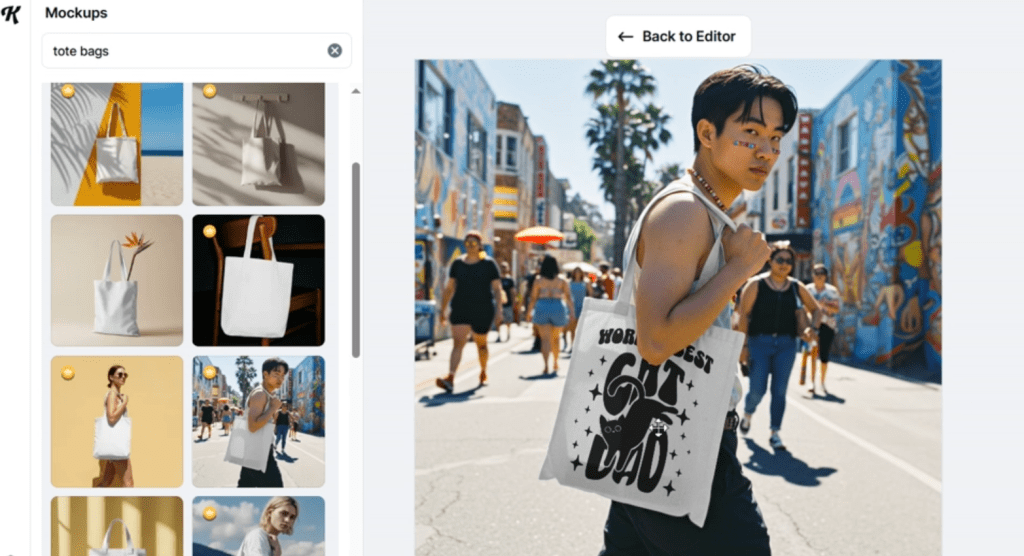Click the large Cat Dad tote preview image
The height and width of the screenshot is (556, 1024).
pyautogui.click(x=678, y=300)
